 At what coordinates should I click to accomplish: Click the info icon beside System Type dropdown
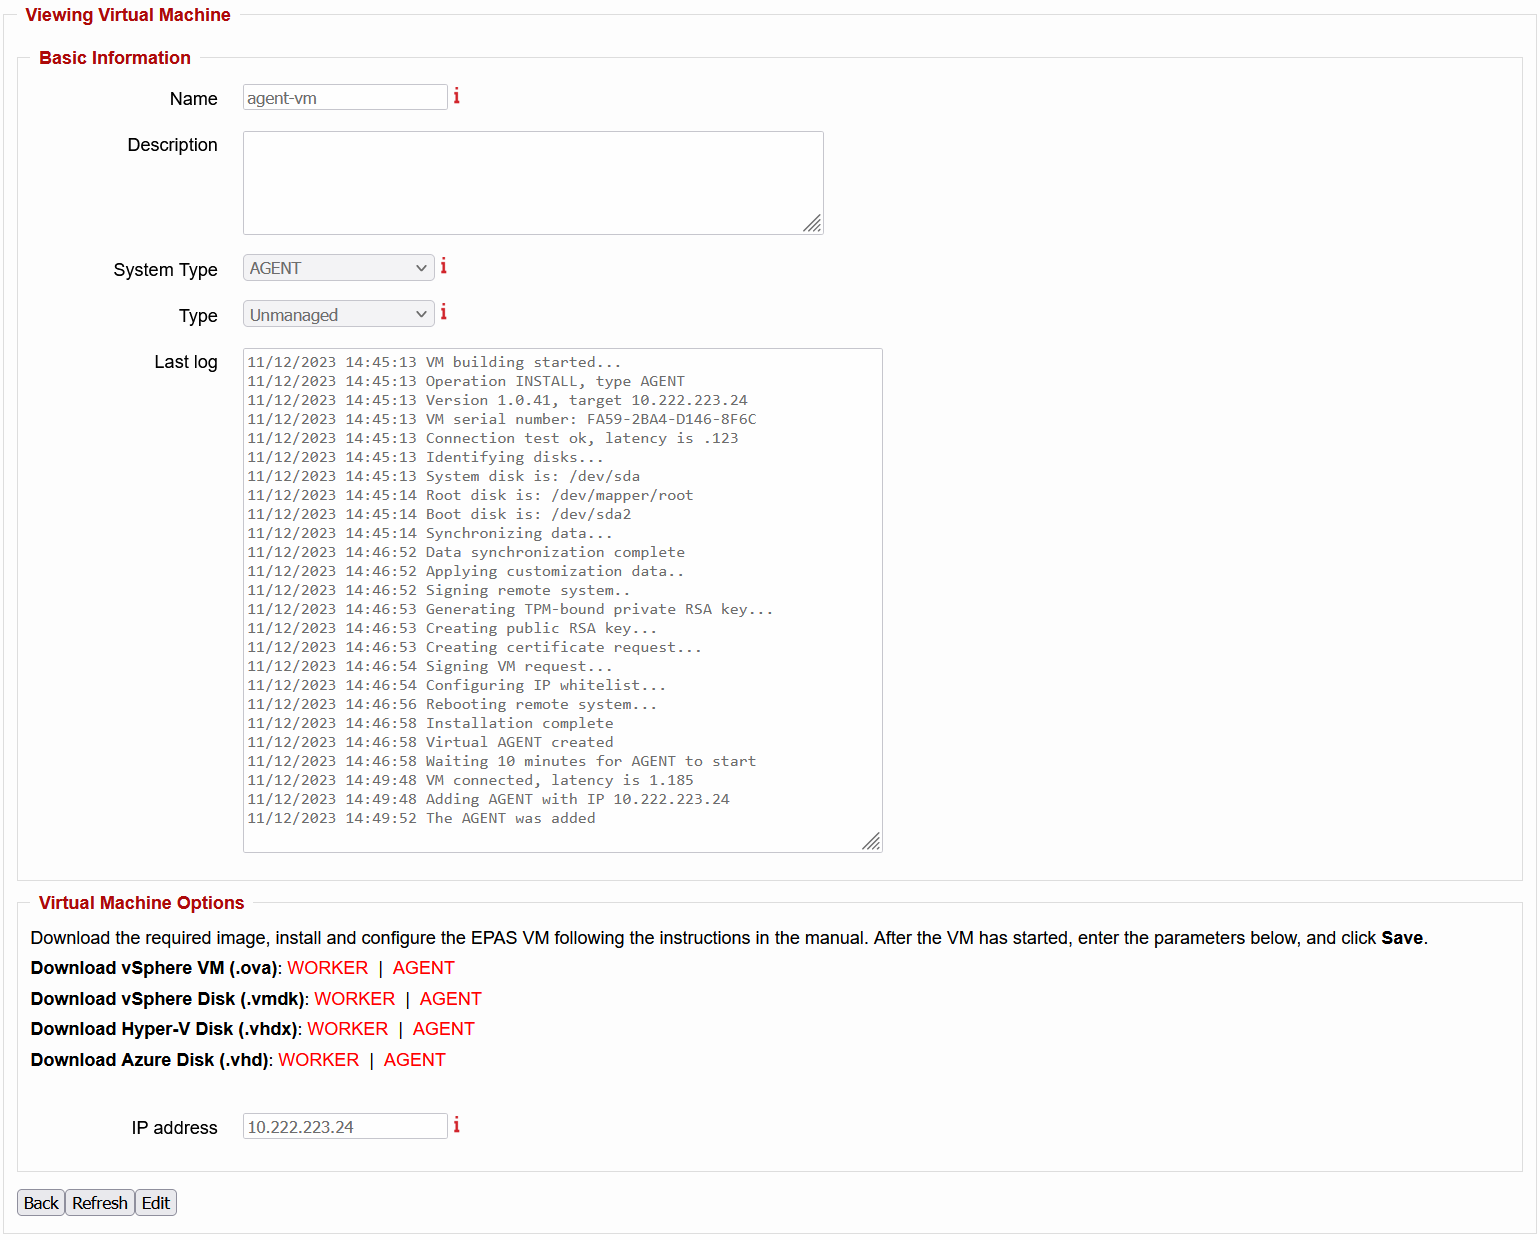tap(443, 266)
